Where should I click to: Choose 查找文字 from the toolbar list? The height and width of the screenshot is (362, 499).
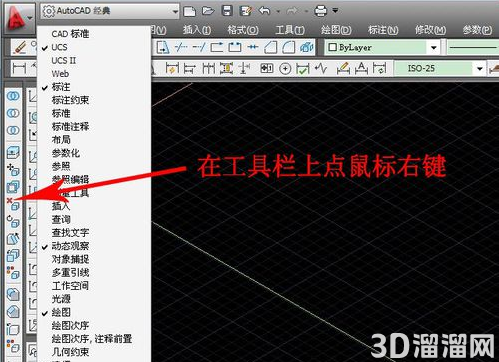click(x=94, y=233)
